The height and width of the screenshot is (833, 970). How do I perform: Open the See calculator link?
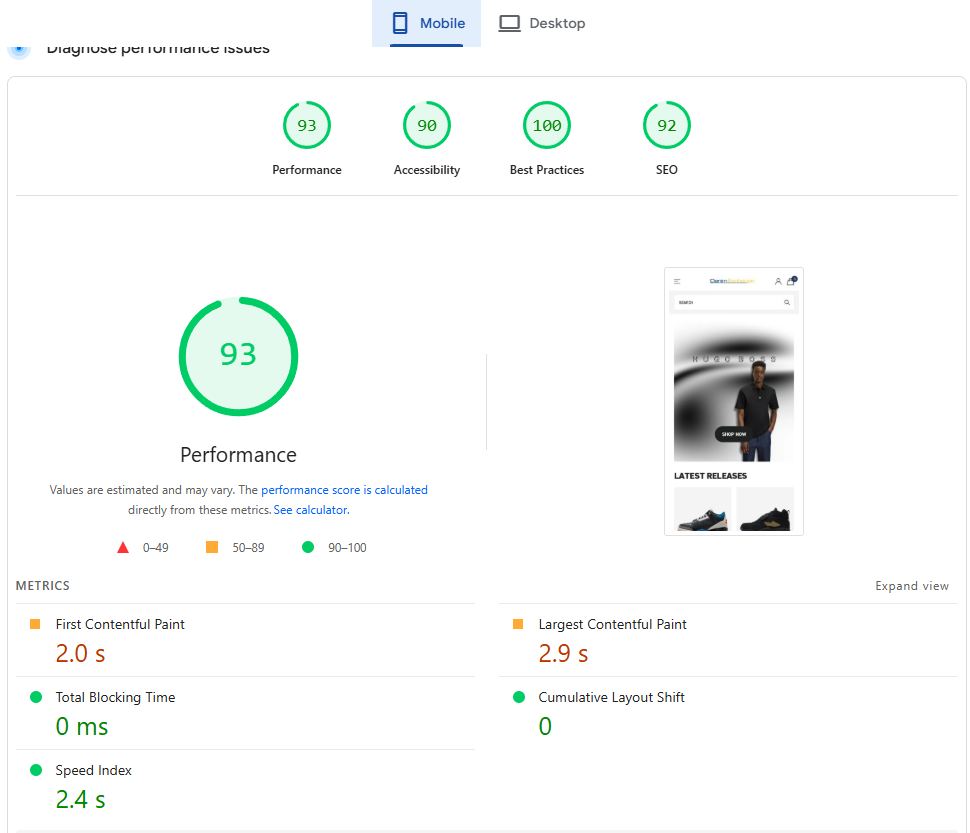(311, 510)
